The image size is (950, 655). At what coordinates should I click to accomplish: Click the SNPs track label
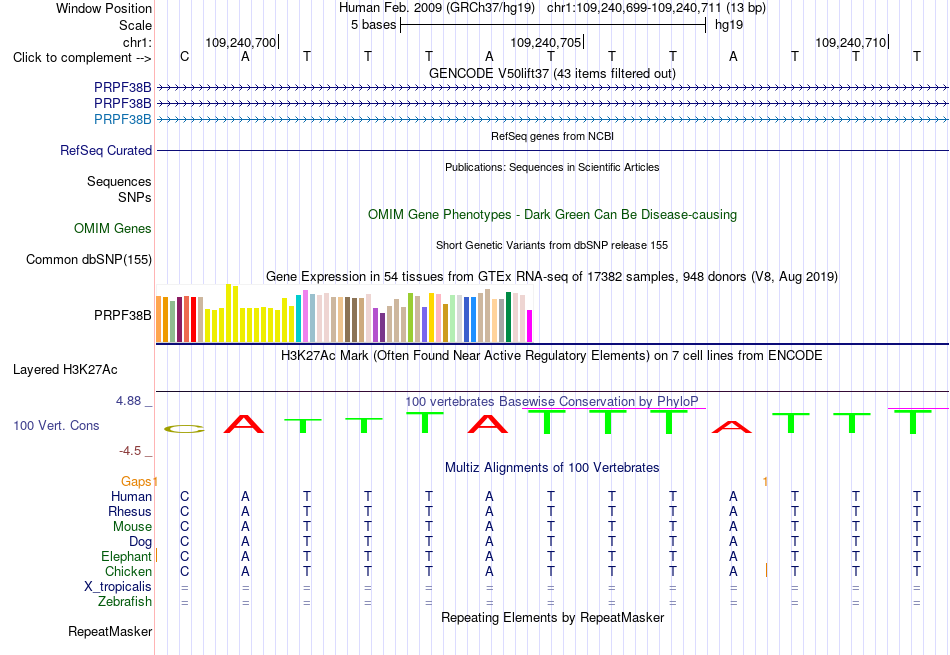click(x=135, y=198)
